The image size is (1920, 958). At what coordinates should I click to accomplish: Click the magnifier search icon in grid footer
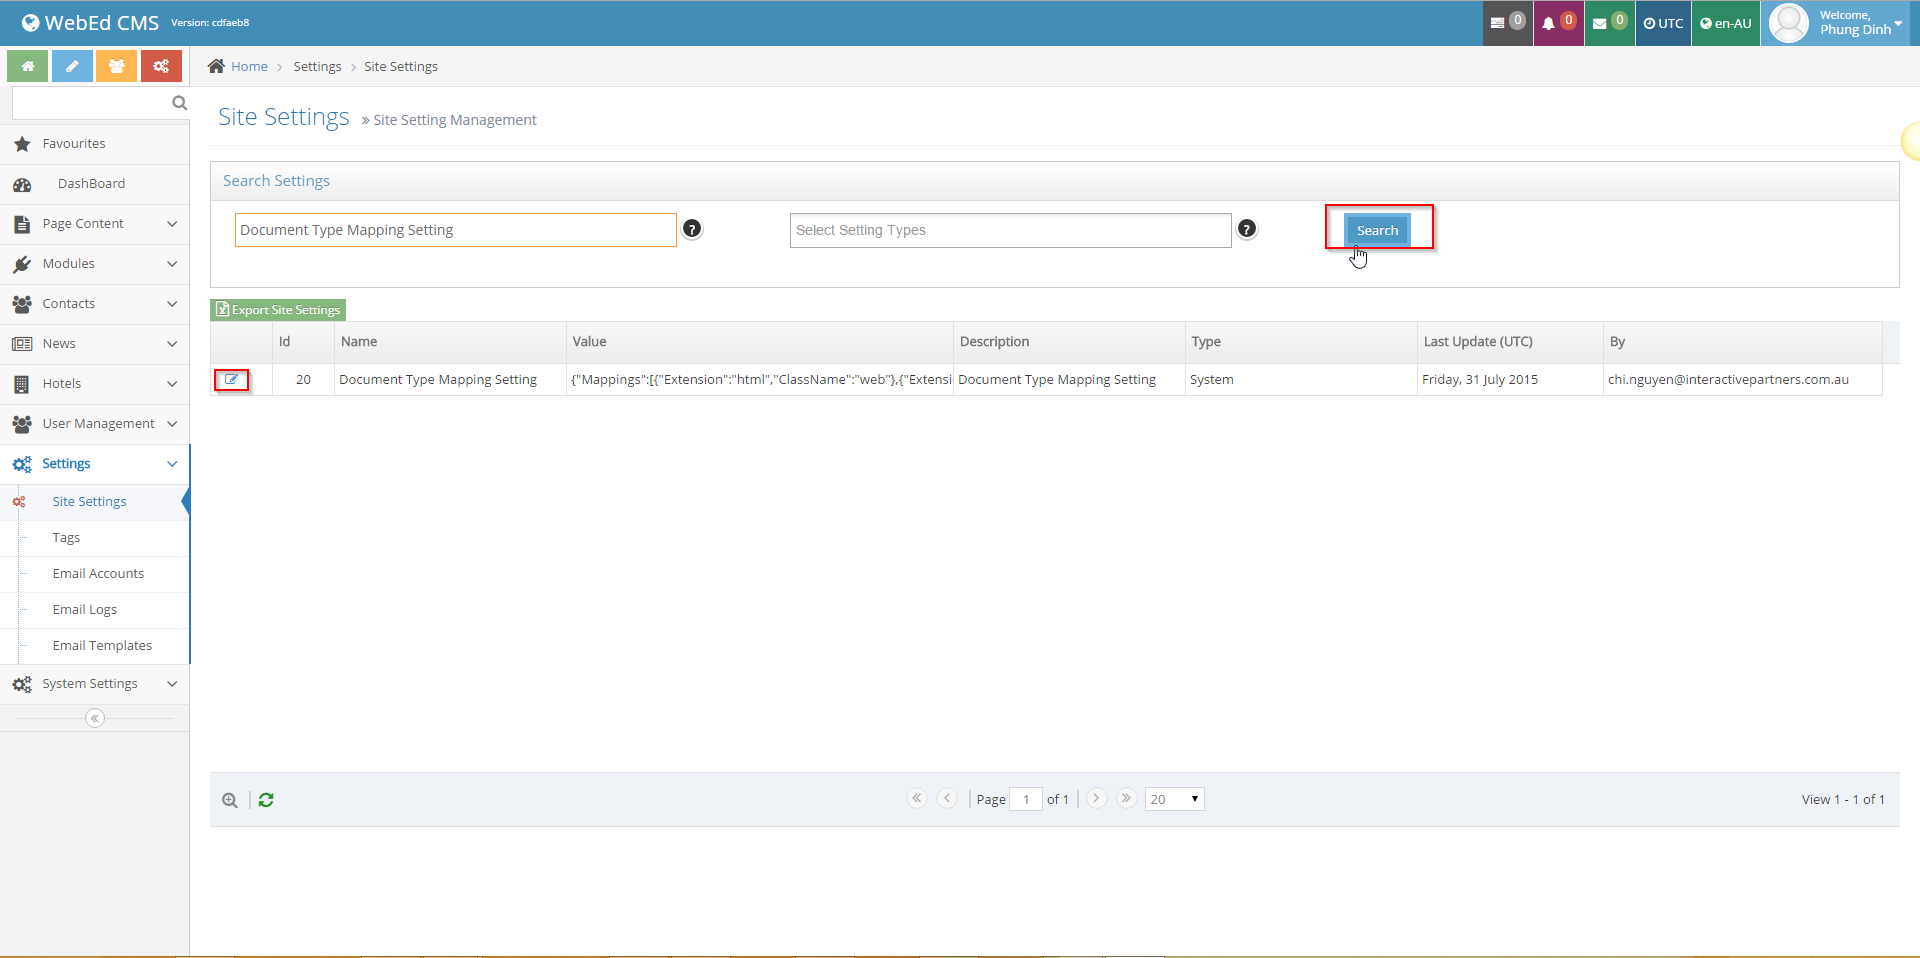230,800
